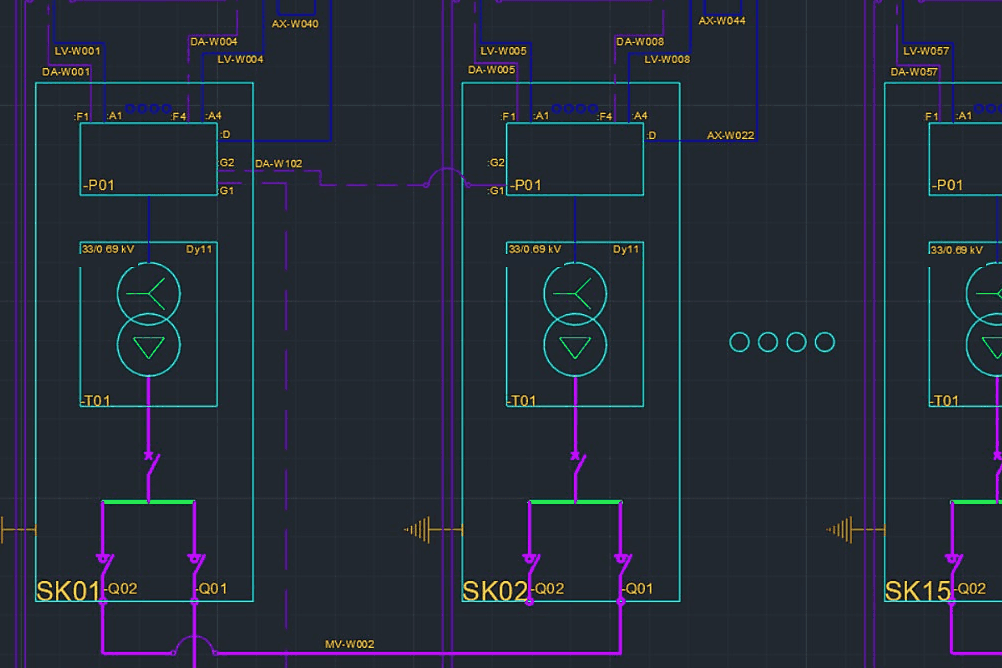Click the four cyan continuation circles between SK02 and SK15
The width and height of the screenshot is (1002, 668).
tap(782, 342)
